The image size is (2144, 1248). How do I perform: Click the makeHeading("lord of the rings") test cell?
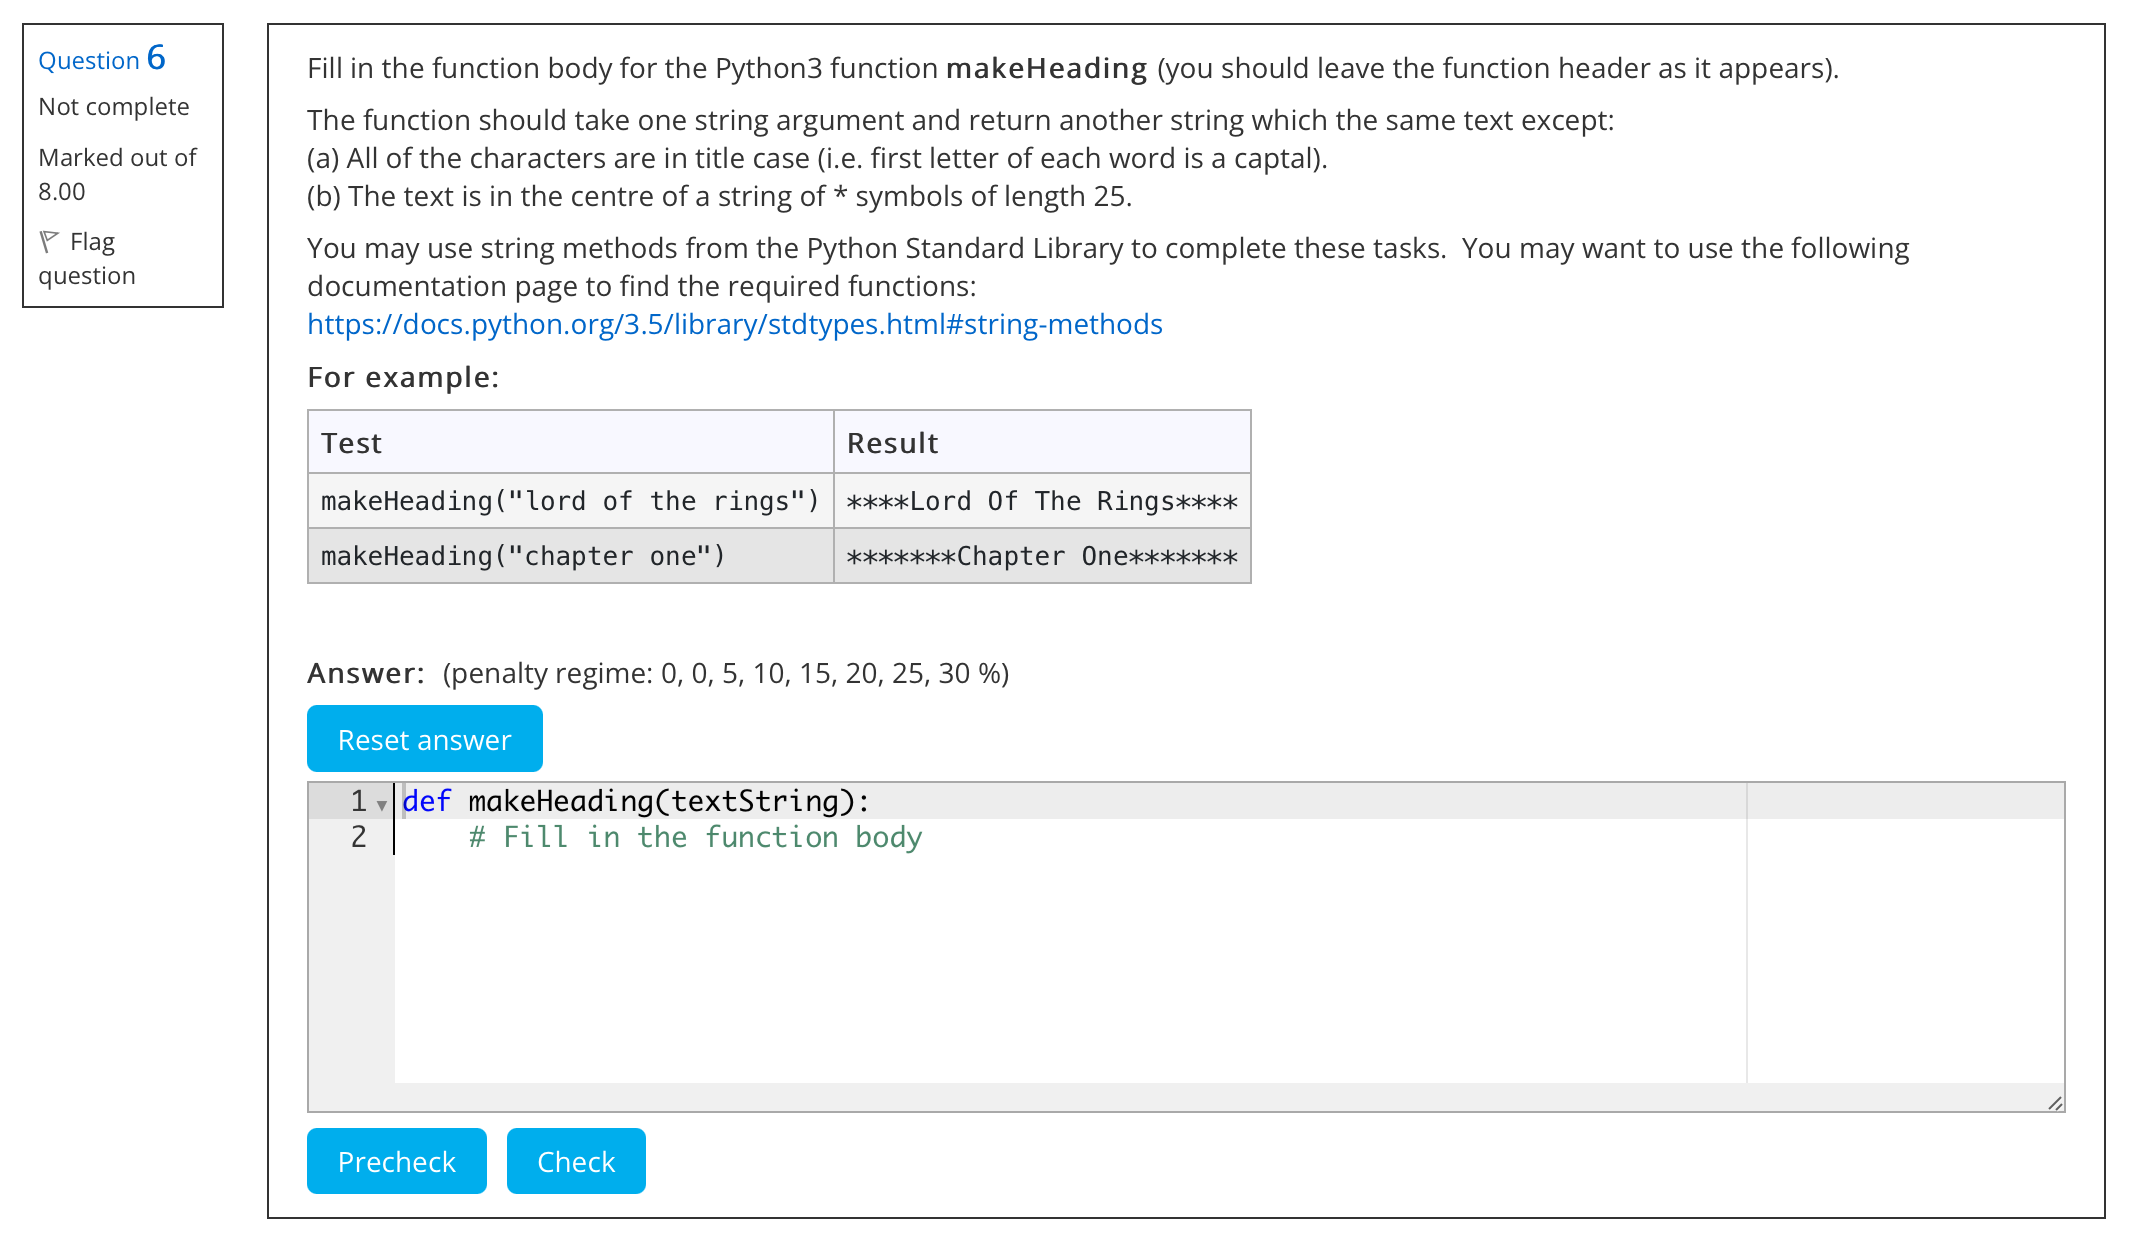tap(569, 501)
